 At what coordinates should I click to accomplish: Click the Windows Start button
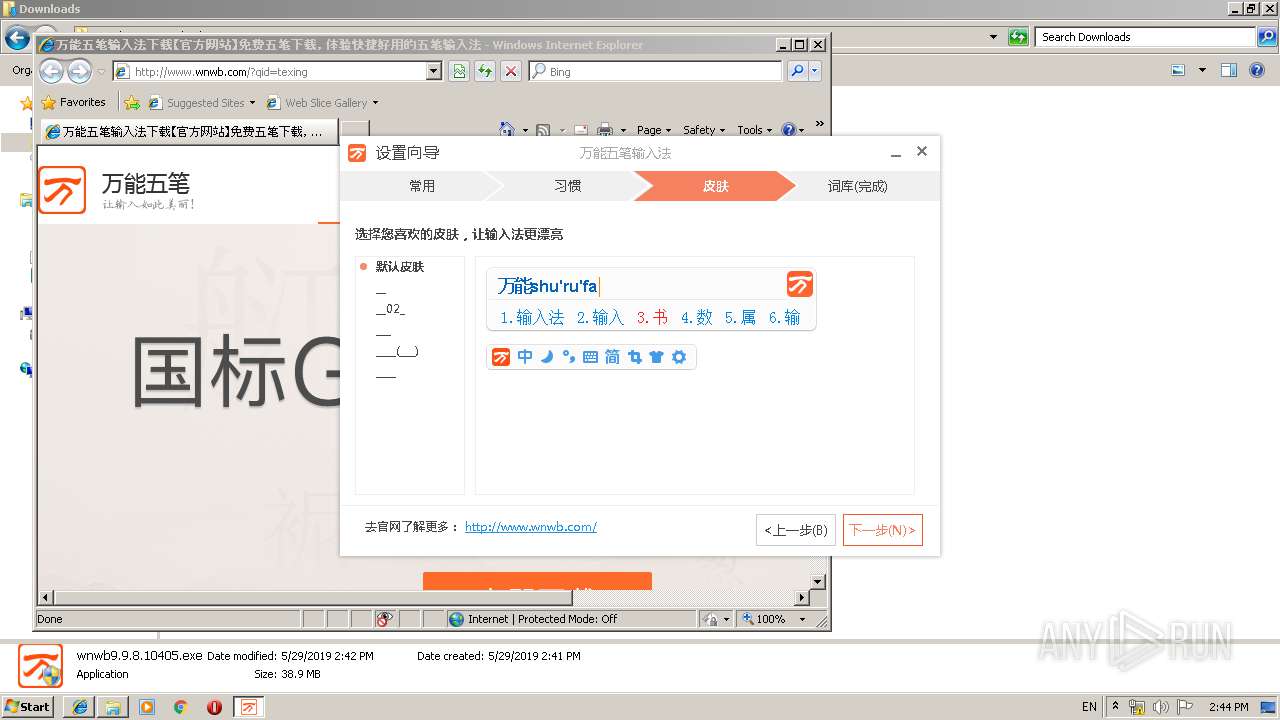27,706
